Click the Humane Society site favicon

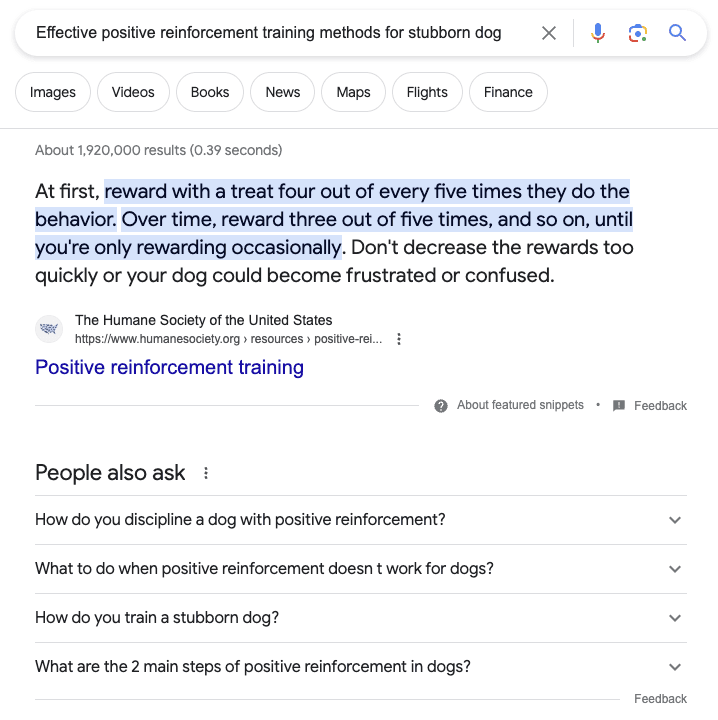[x=49, y=329]
